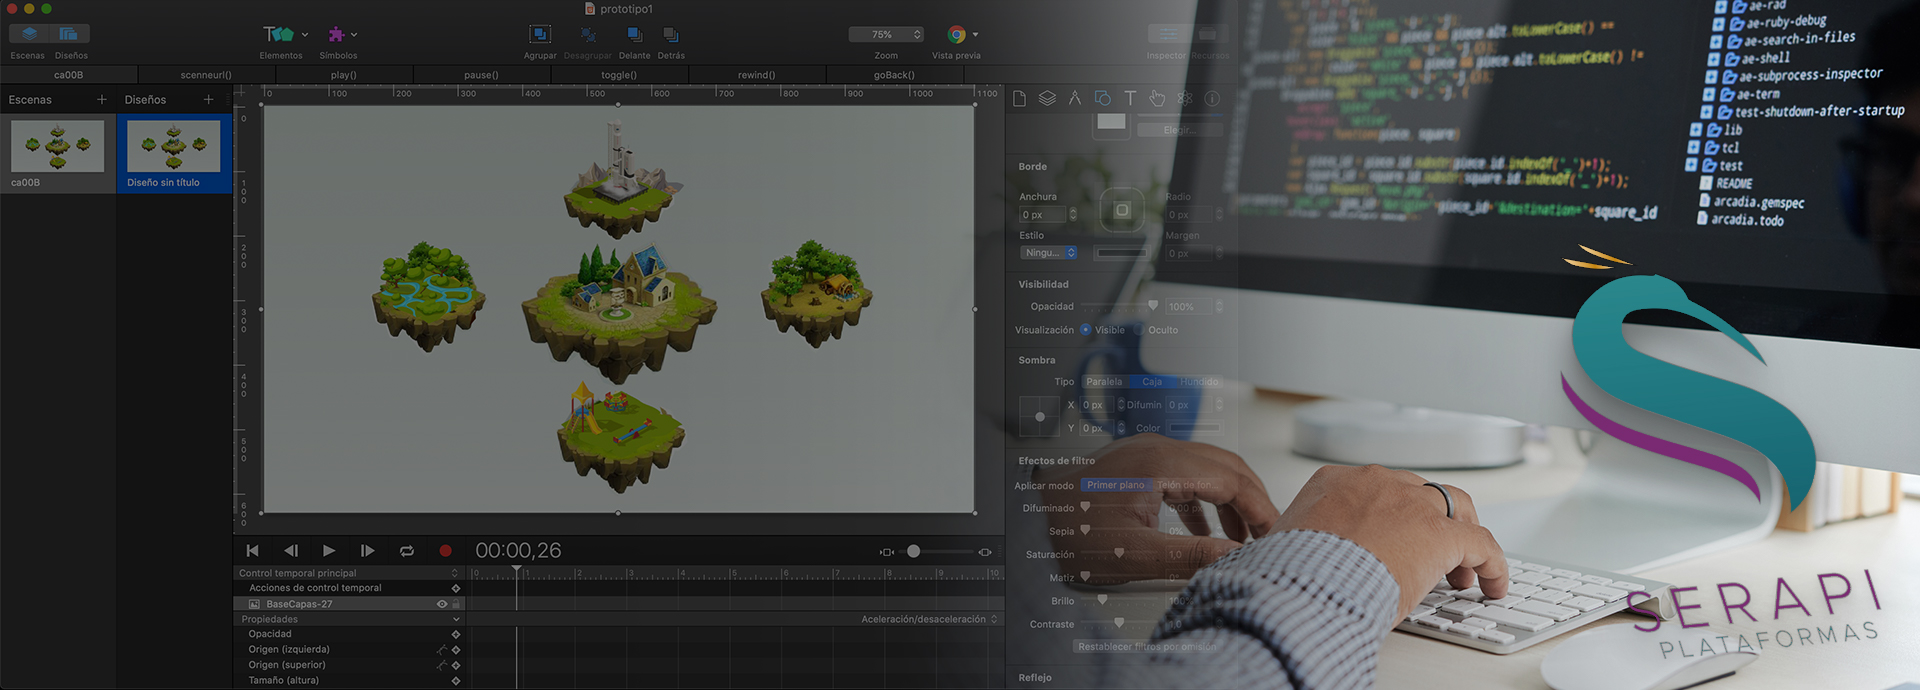Viewport: 1920px width, 690px height.
Task: Open 'Control temporal principal' timeline dropdown
Action: pos(348,573)
